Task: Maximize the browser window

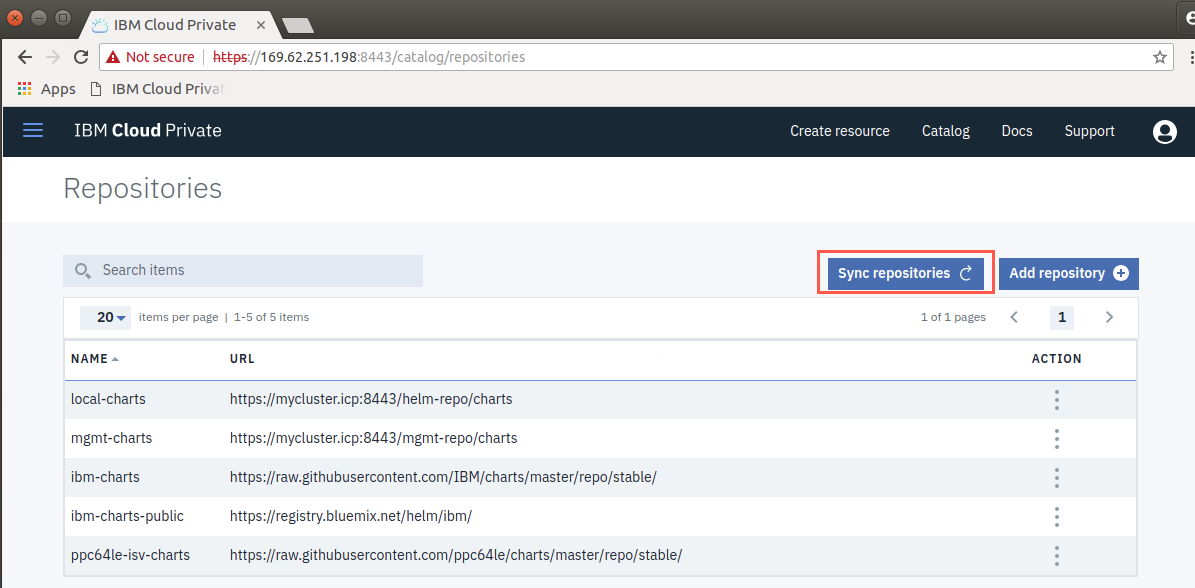Action: point(63,17)
